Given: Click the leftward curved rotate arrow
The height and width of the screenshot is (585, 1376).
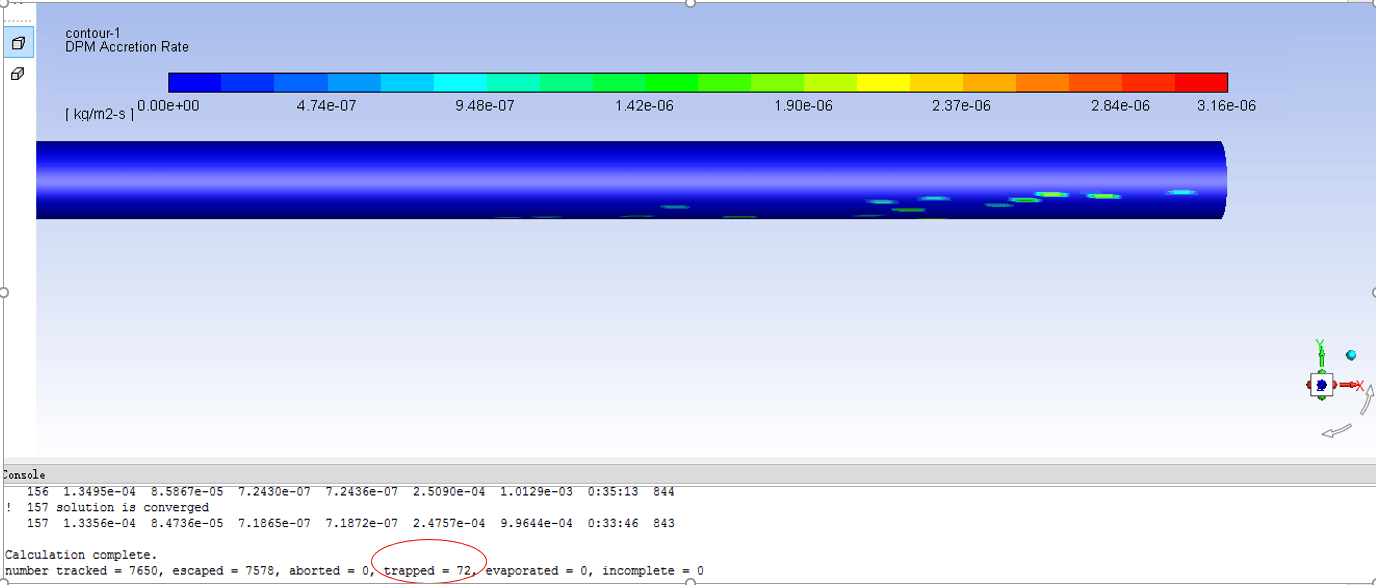Looking at the screenshot, I should pyautogui.click(x=1336, y=431).
